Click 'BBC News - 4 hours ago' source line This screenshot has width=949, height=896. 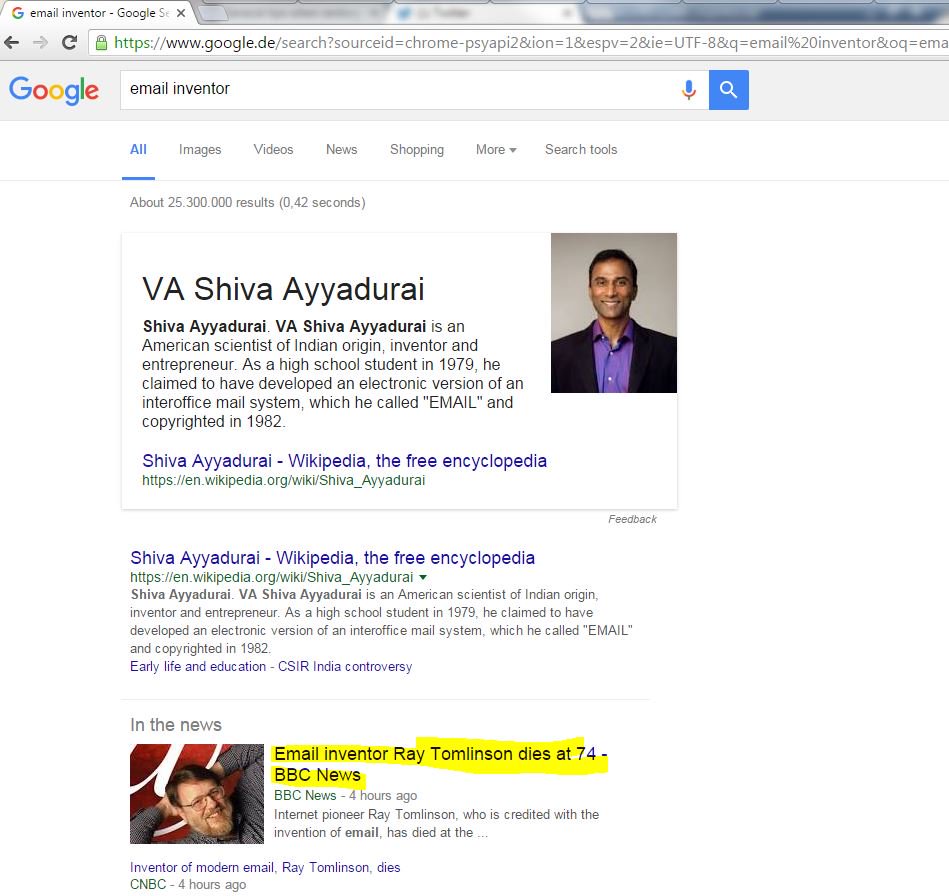tap(346, 796)
